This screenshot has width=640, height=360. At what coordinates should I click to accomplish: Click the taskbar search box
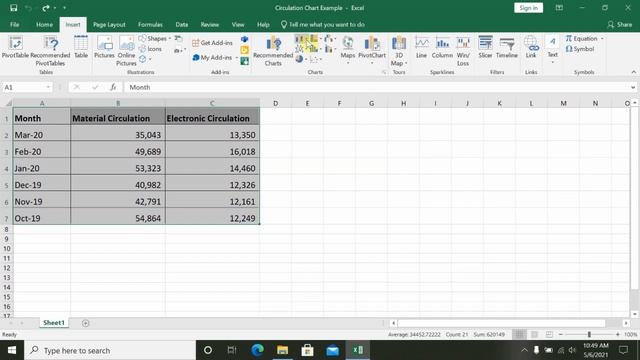110,350
